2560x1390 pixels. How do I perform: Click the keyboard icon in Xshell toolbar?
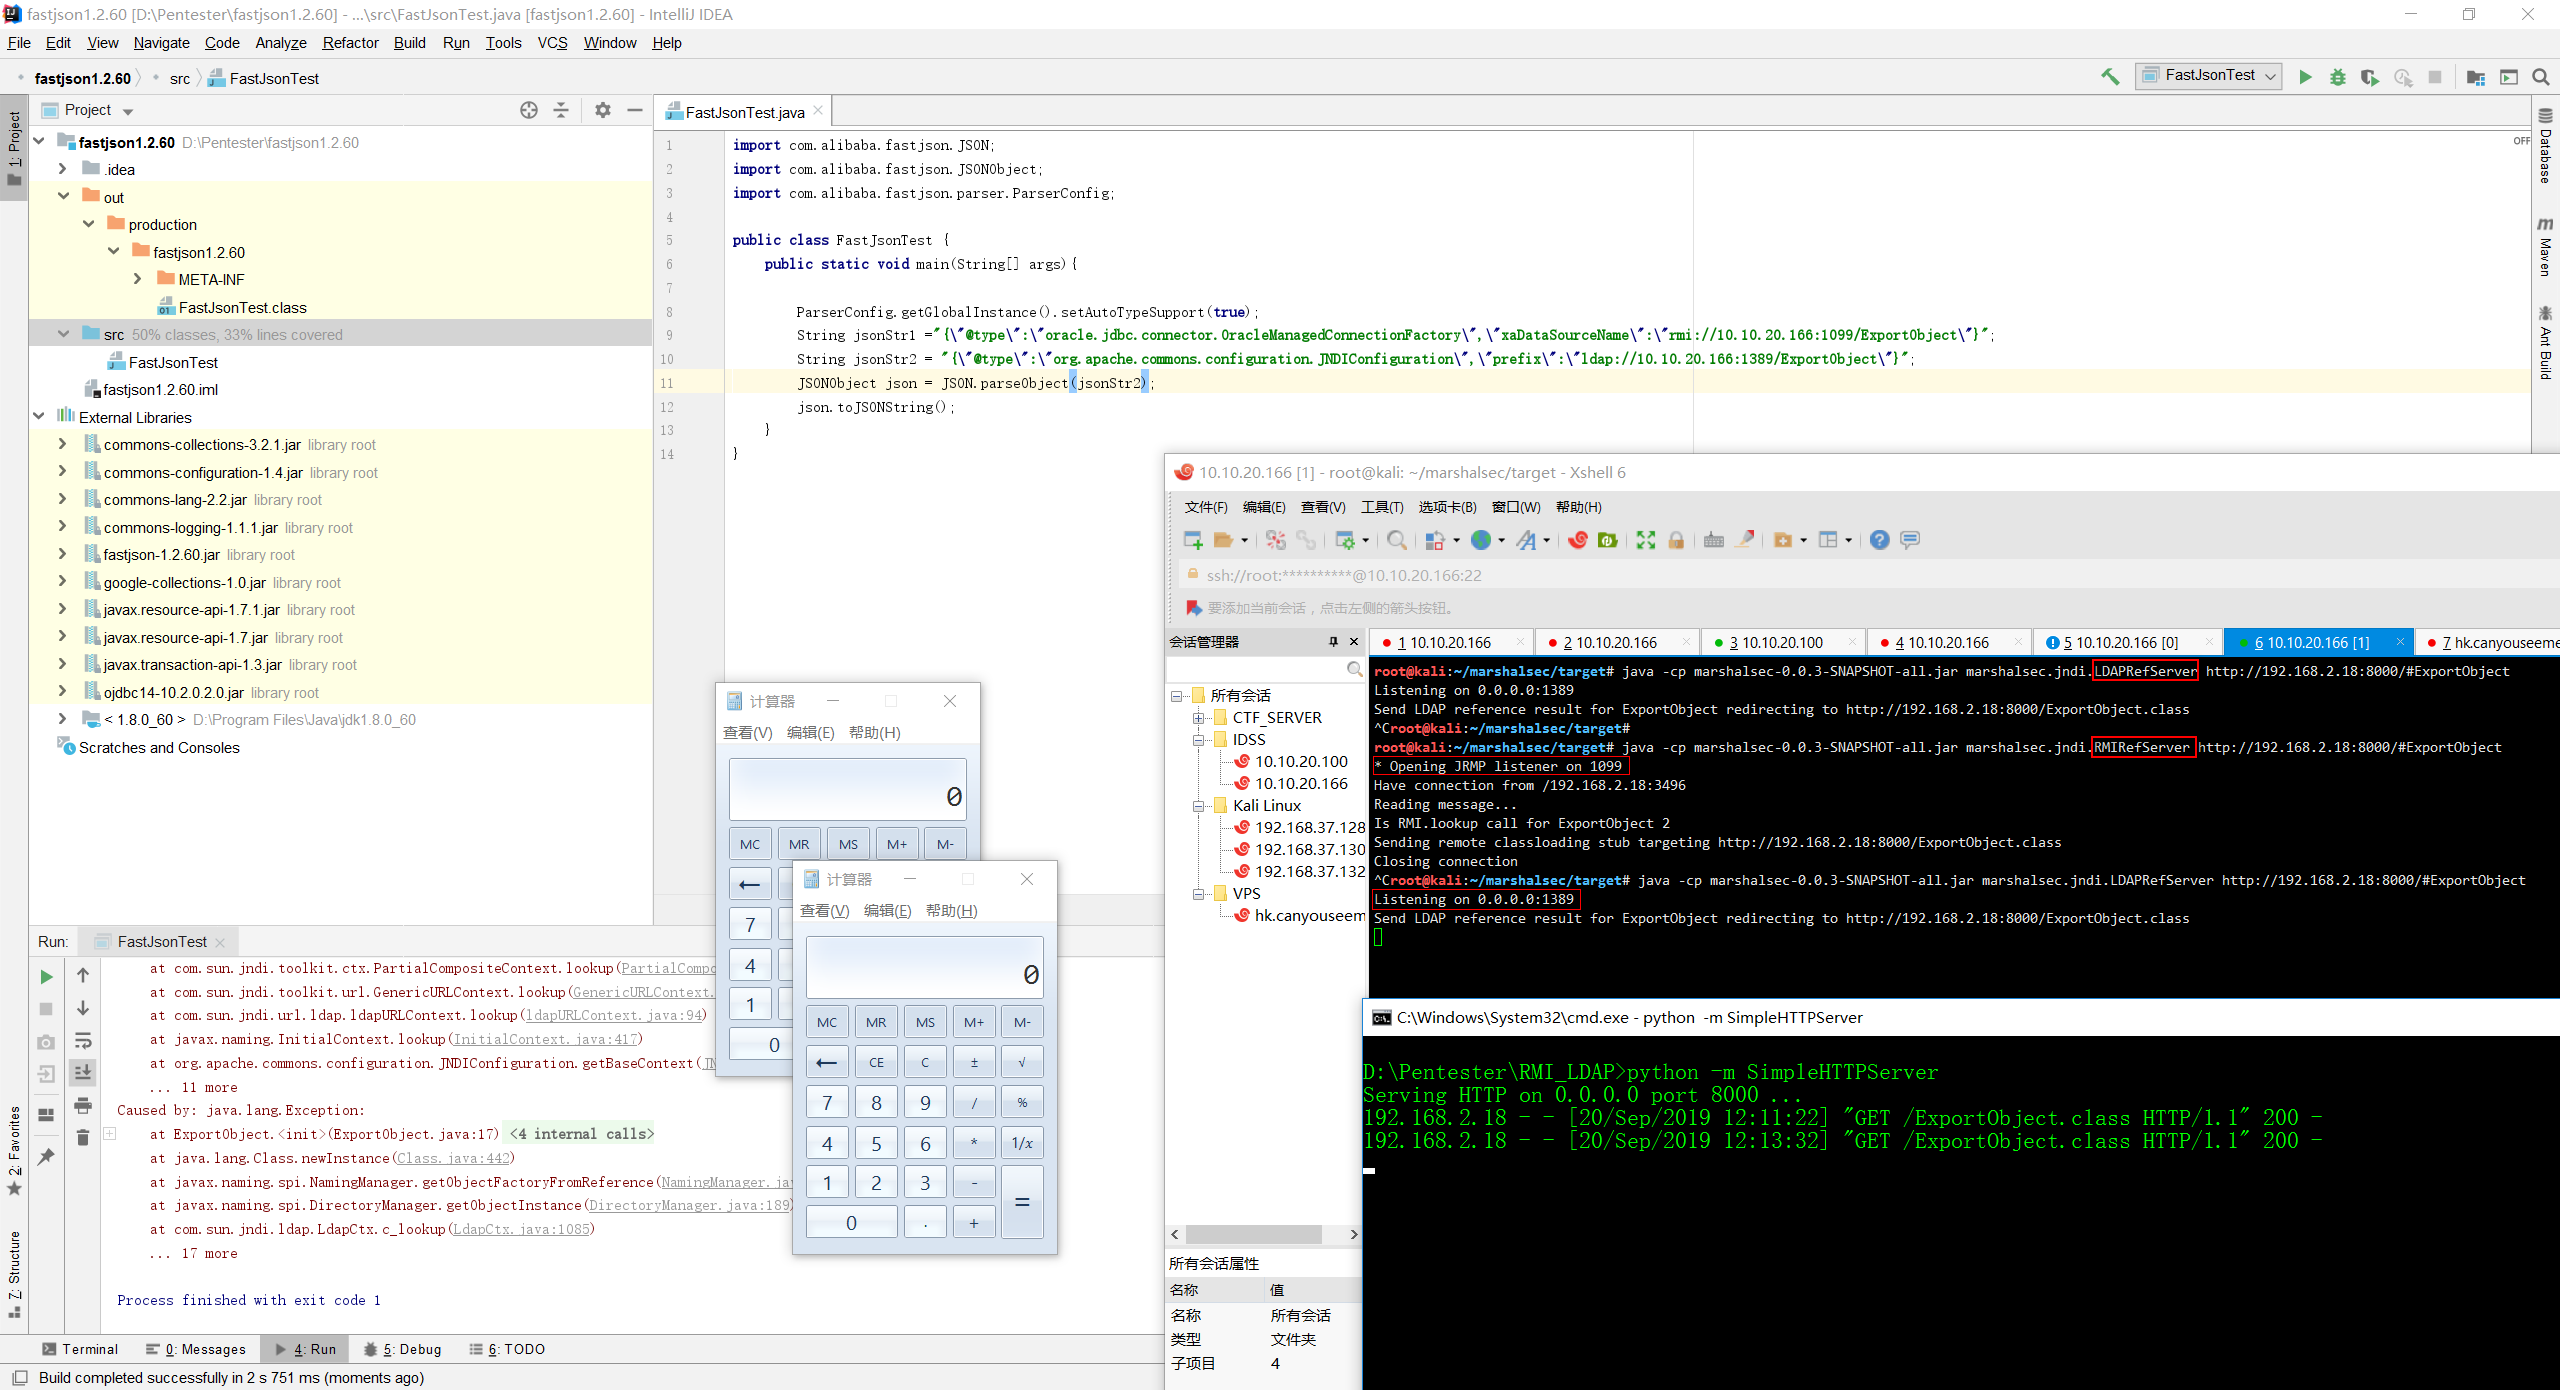tap(1714, 540)
